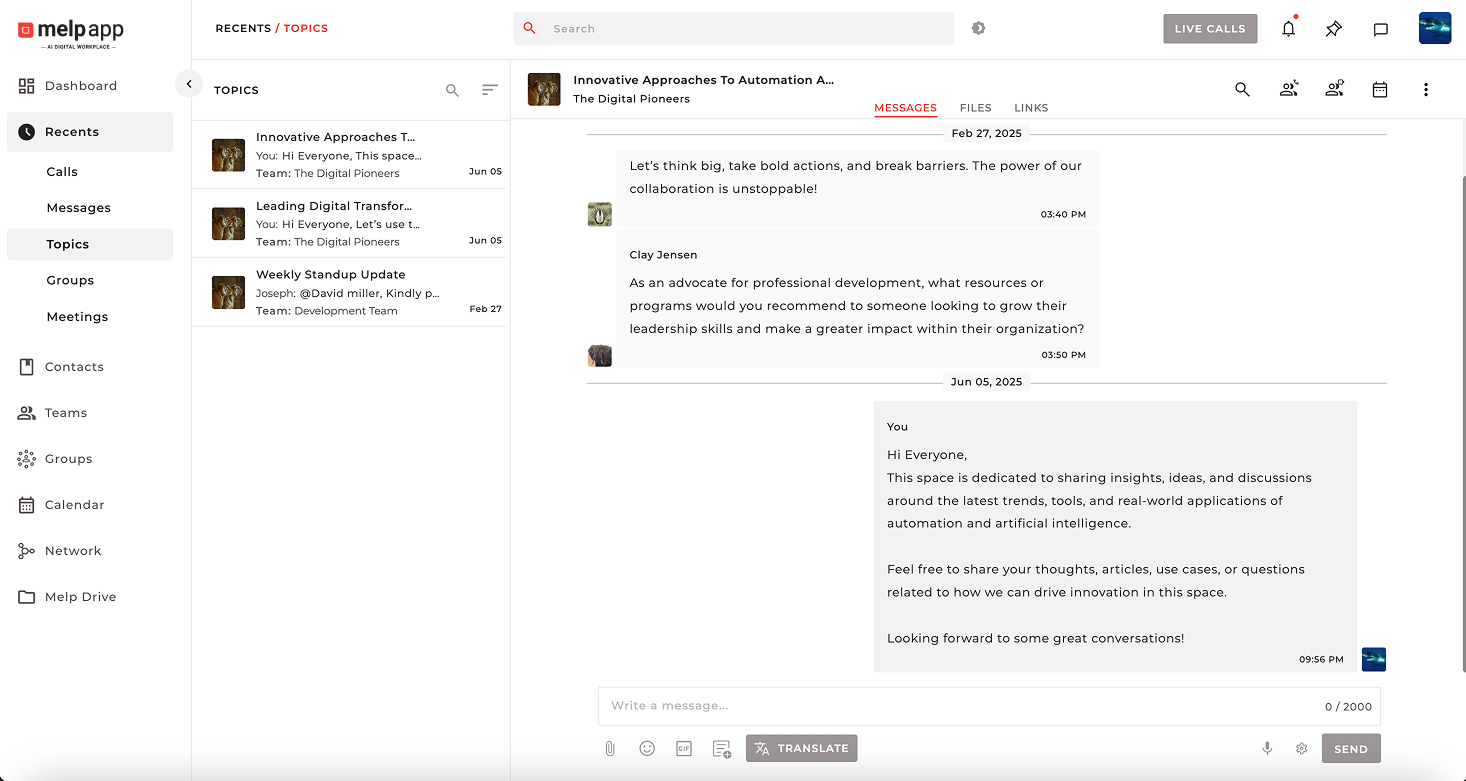1466x781 pixels.
Task: Switch to the Files tab
Action: coord(975,108)
